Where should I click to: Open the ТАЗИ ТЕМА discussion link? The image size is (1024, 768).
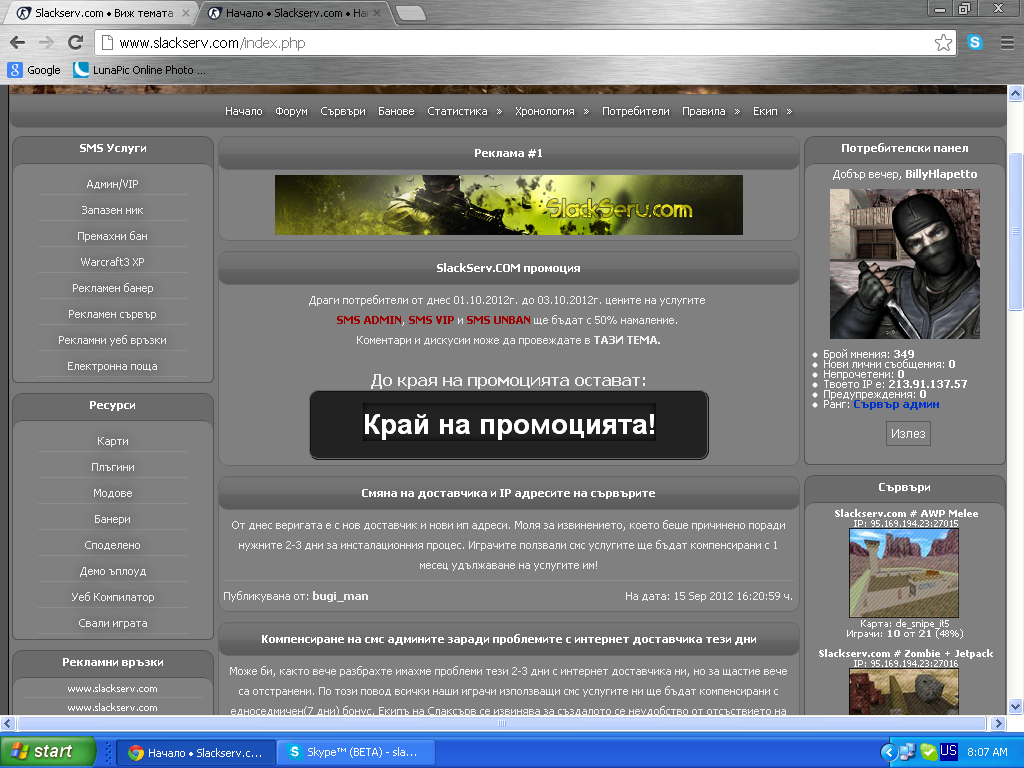pyautogui.click(x=627, y=340)
